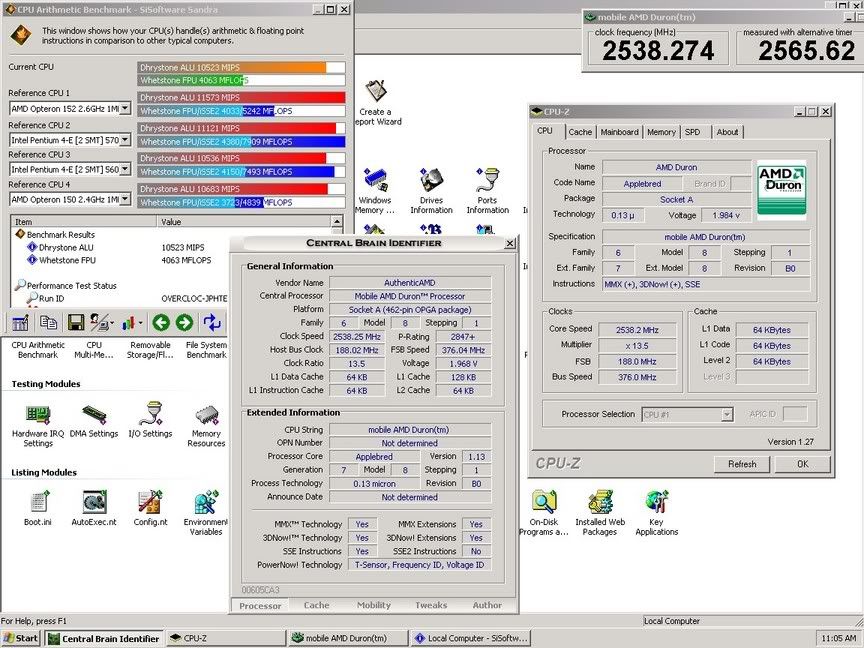Open the Boot.ini listing module
This screenshot has width=864, height=648.
click(x=38, y=509)
